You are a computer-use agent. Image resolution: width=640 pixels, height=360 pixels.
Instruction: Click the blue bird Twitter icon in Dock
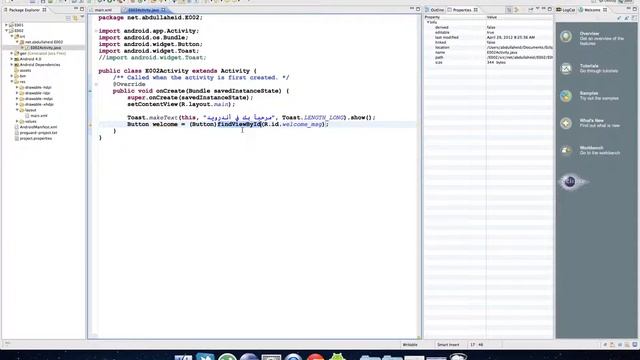205,357
